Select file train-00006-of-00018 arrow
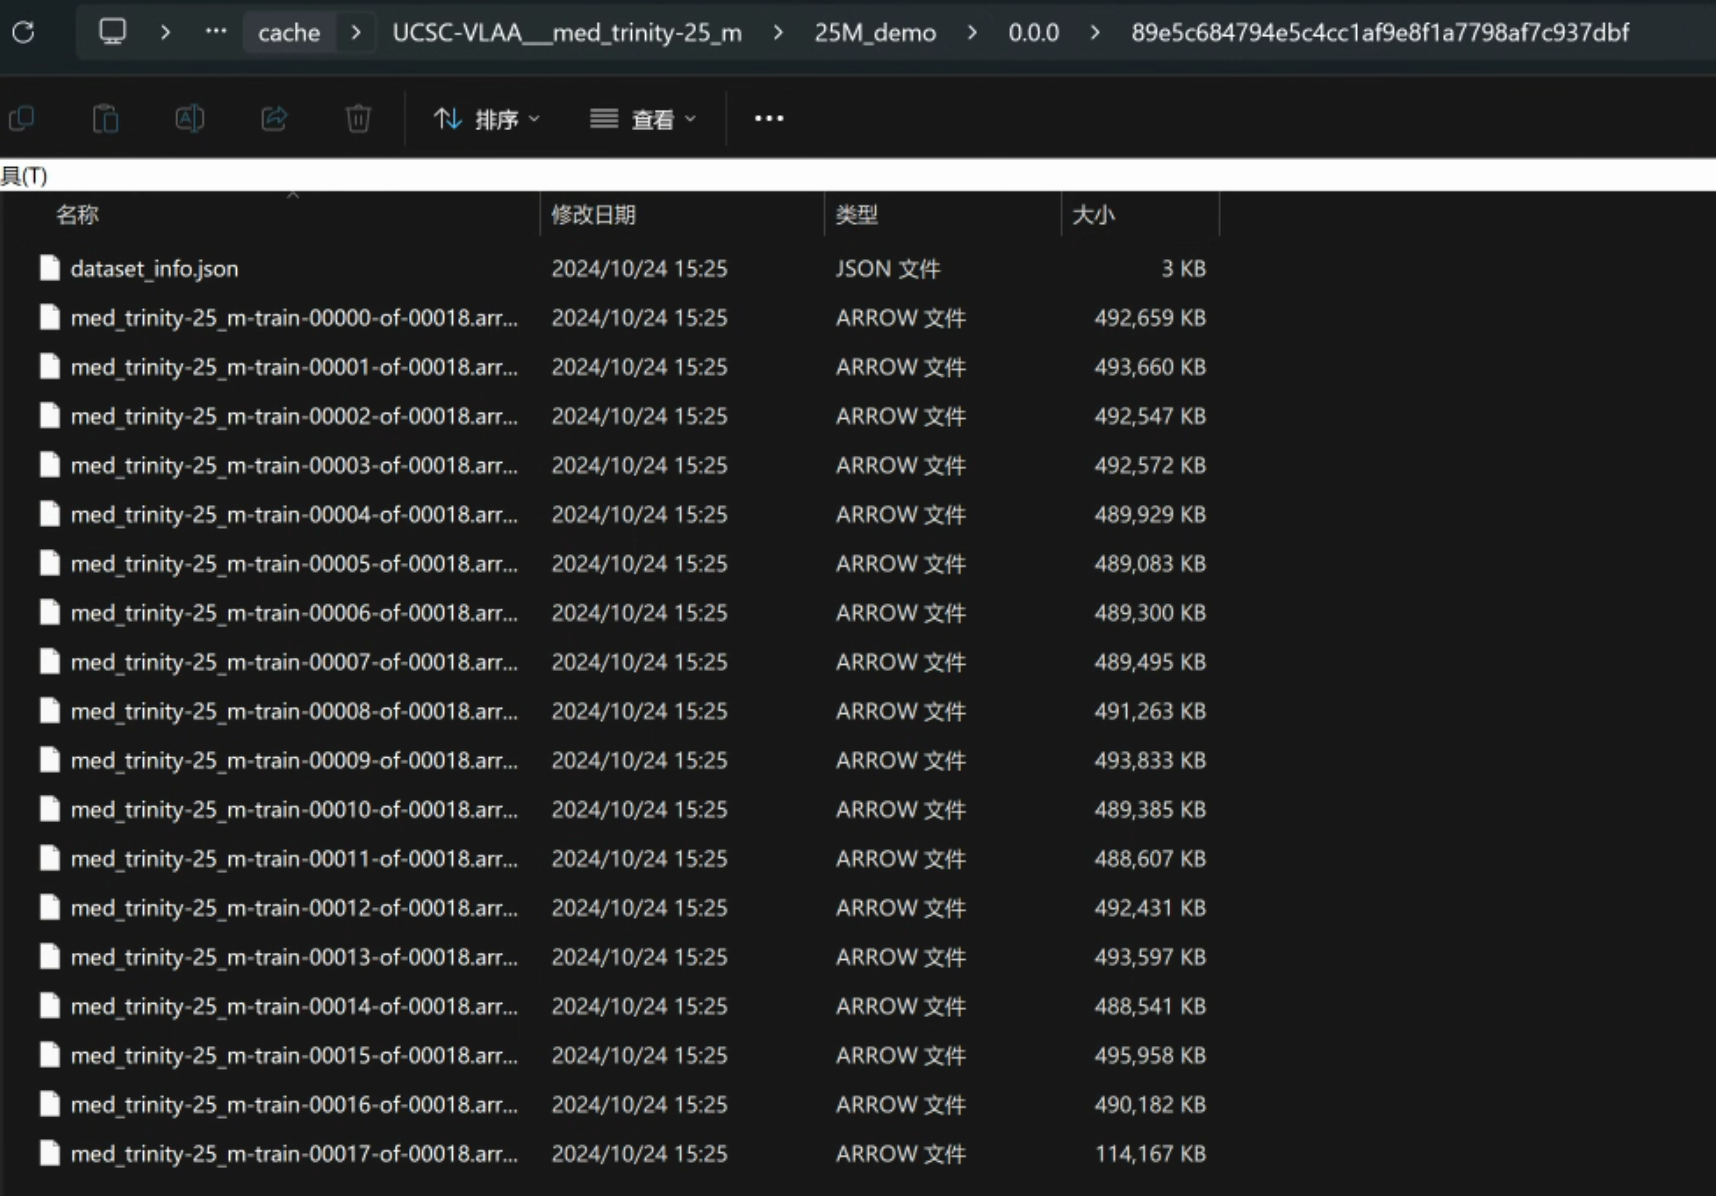The width and height of the screenshot is (1716, 1196). (x=294, y=613)
